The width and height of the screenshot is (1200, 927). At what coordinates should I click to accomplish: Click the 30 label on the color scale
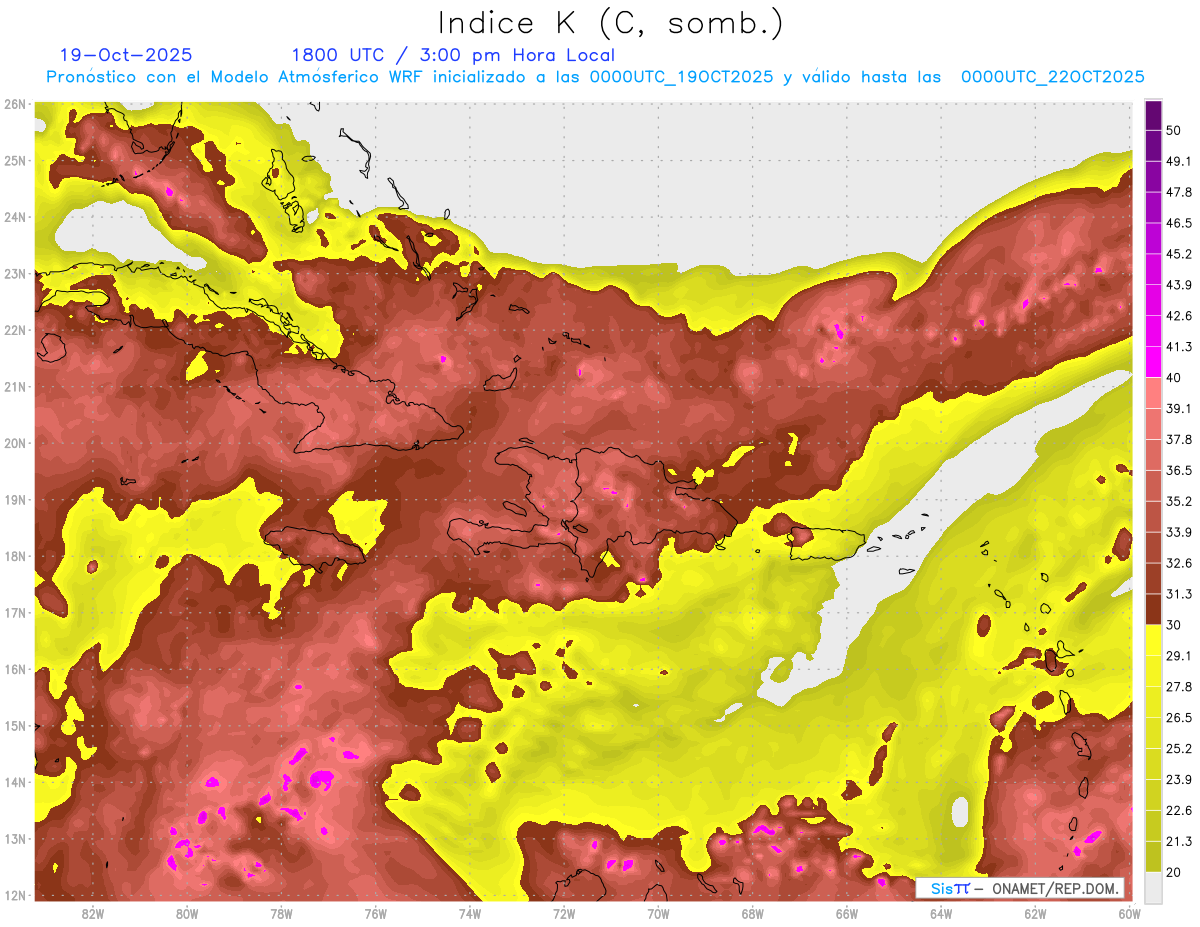point(1176,625)
